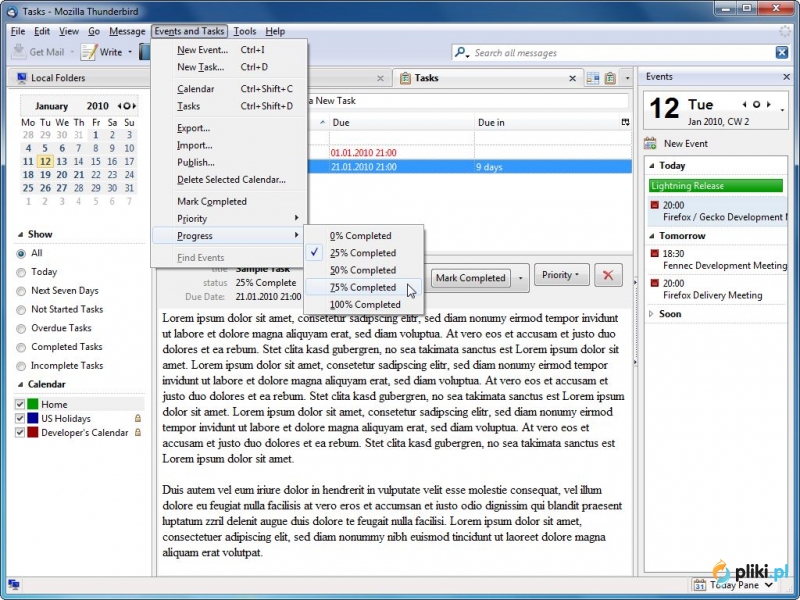Click the Due in column header
The height and width of the screenshot is (600, 800).
[546, 122]
